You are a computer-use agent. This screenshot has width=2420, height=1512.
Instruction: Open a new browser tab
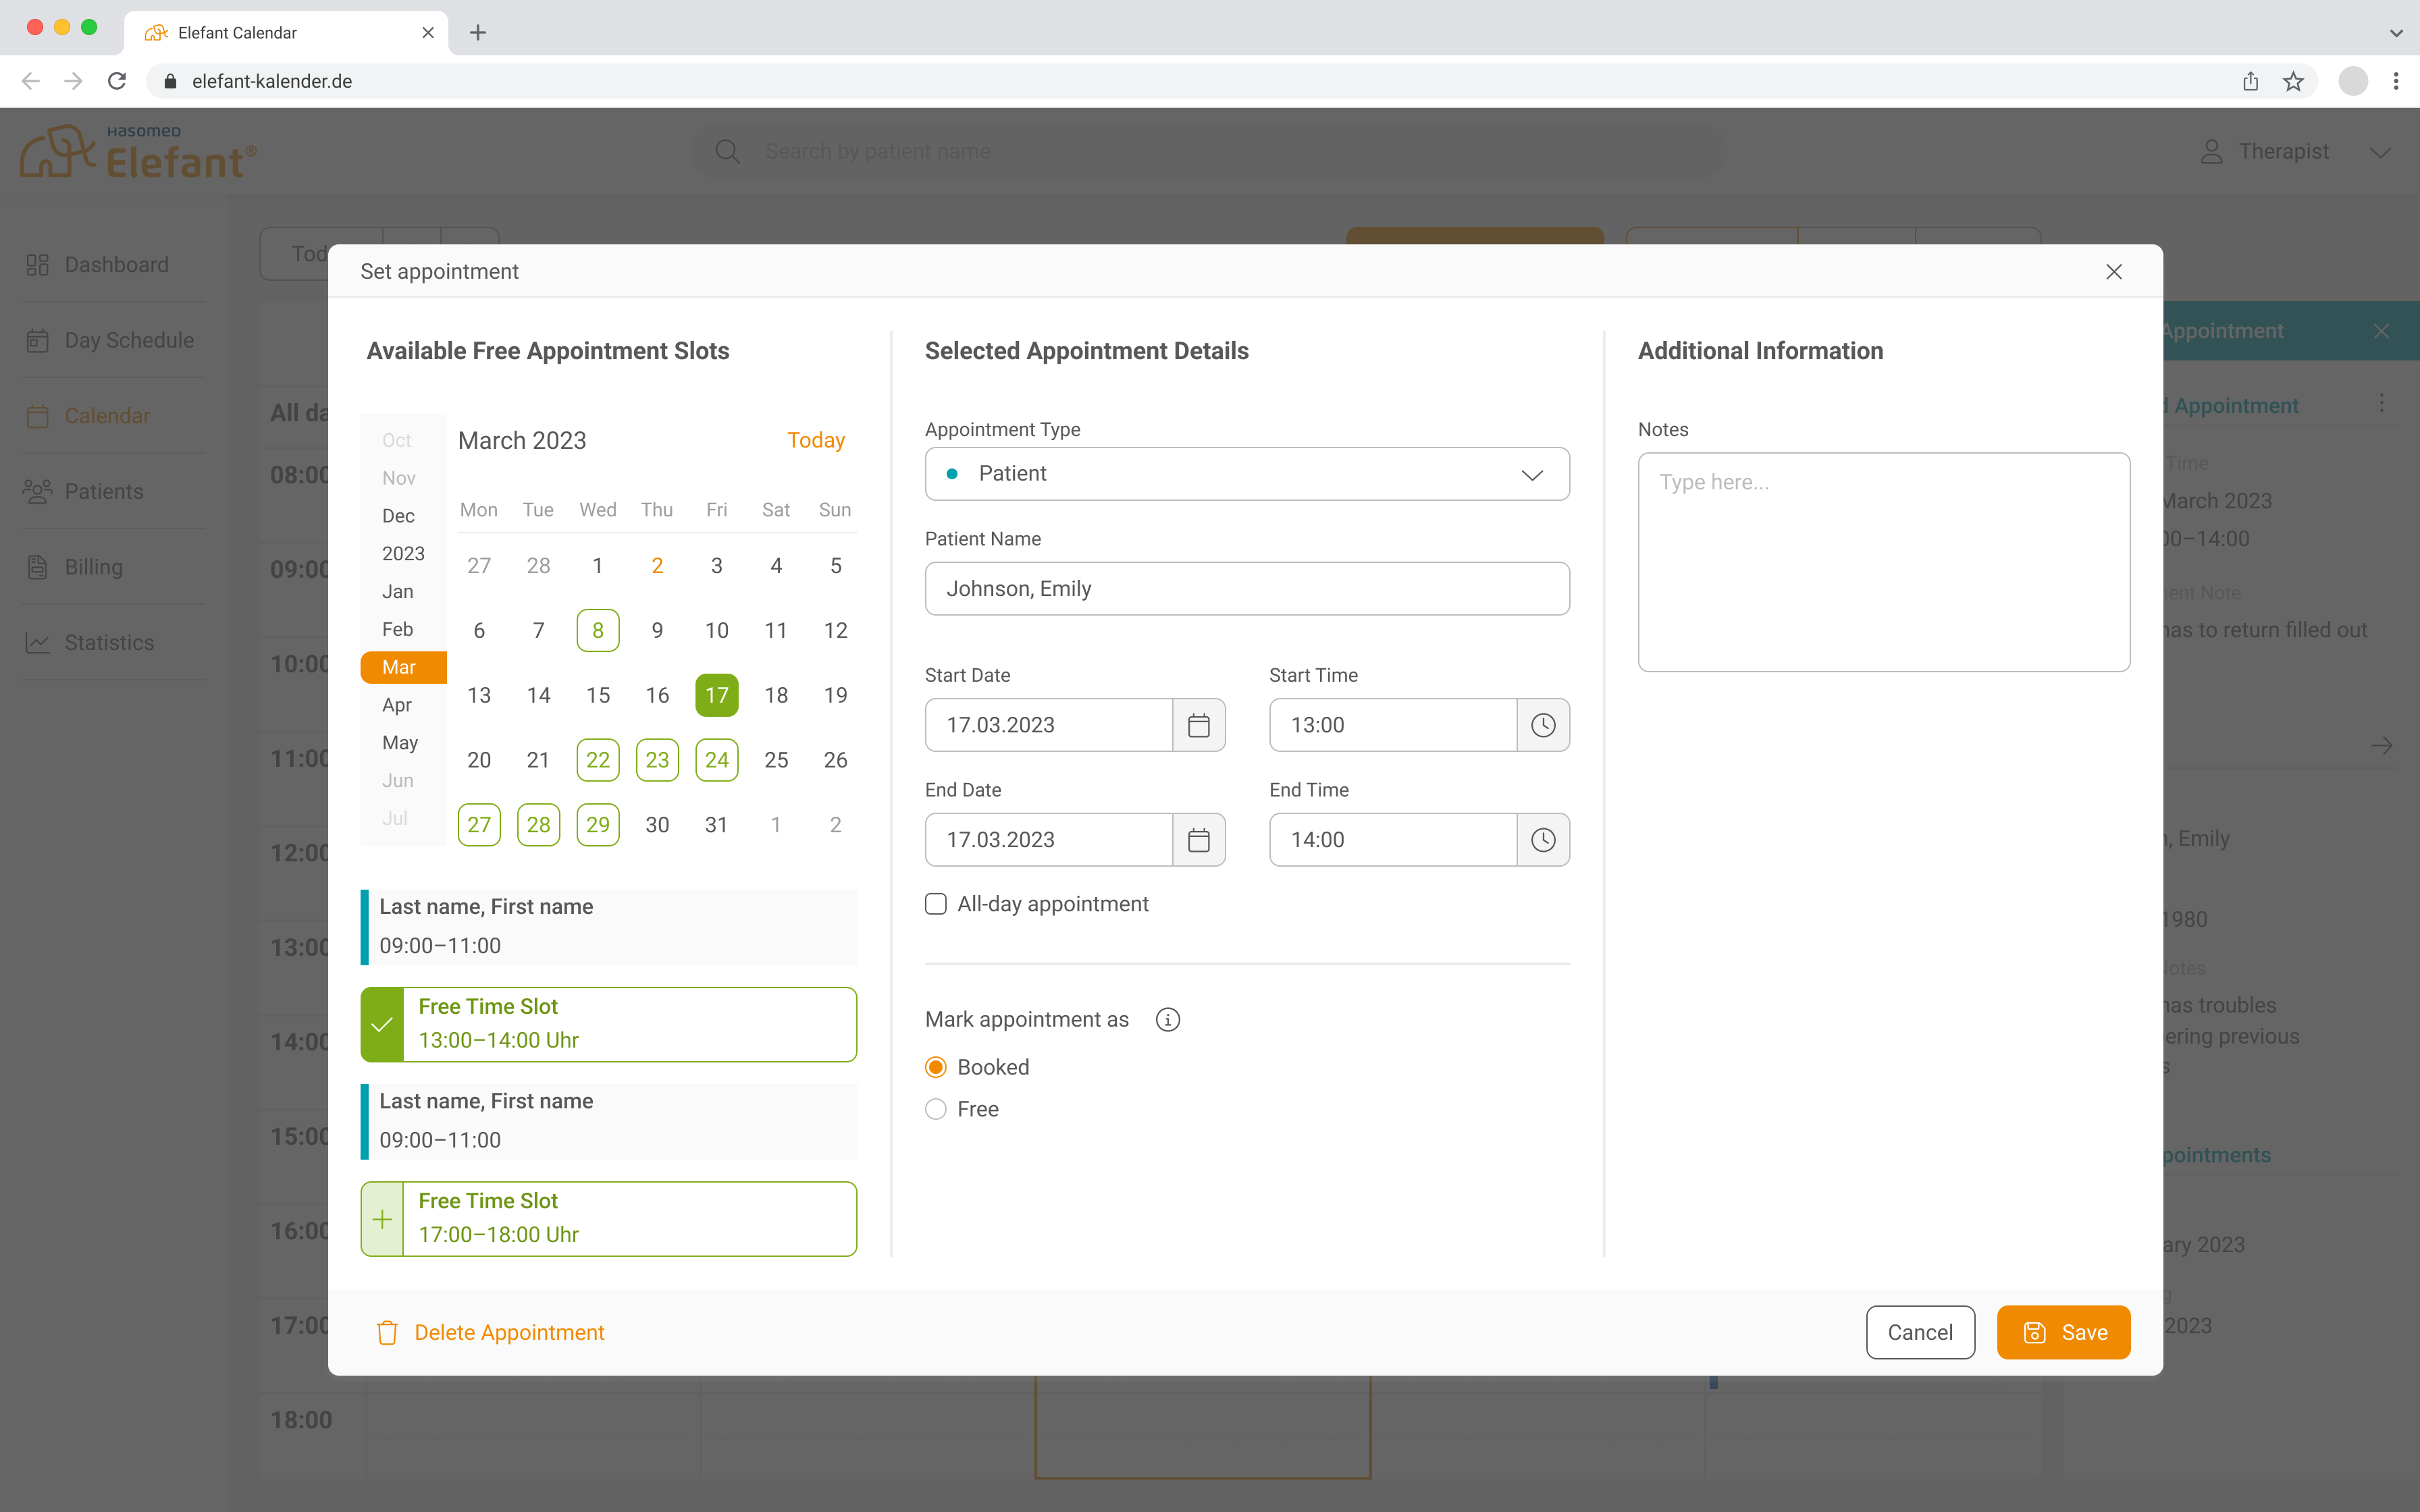(x=478, y=32)
